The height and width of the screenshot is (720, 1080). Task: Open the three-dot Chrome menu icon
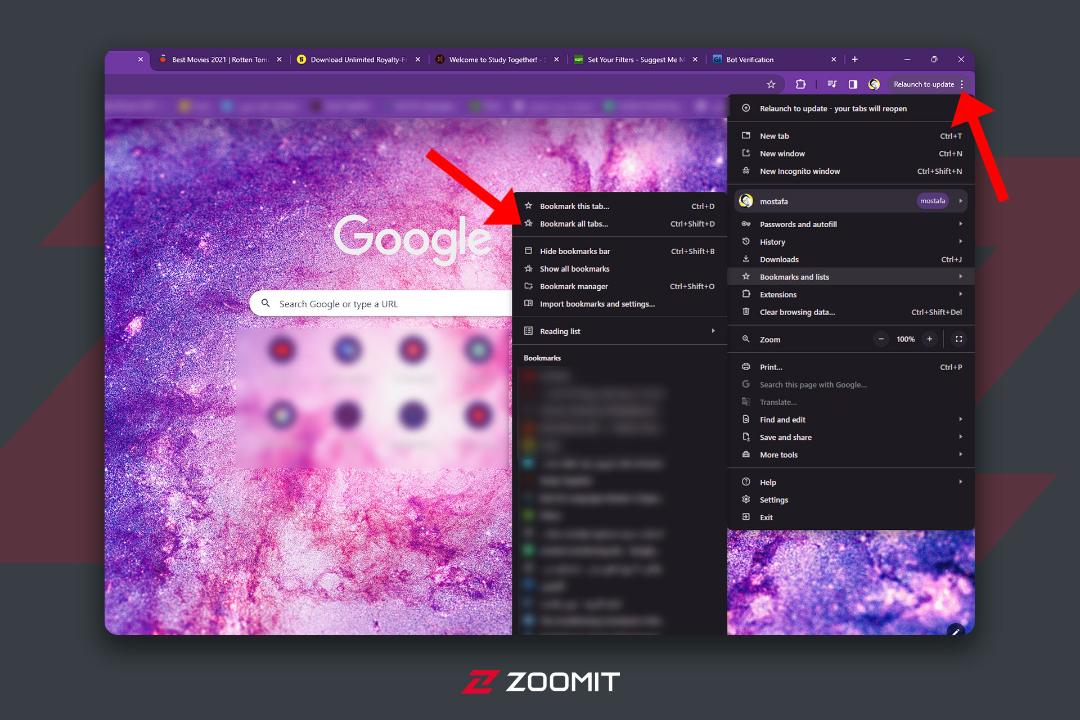pos(962,84)
